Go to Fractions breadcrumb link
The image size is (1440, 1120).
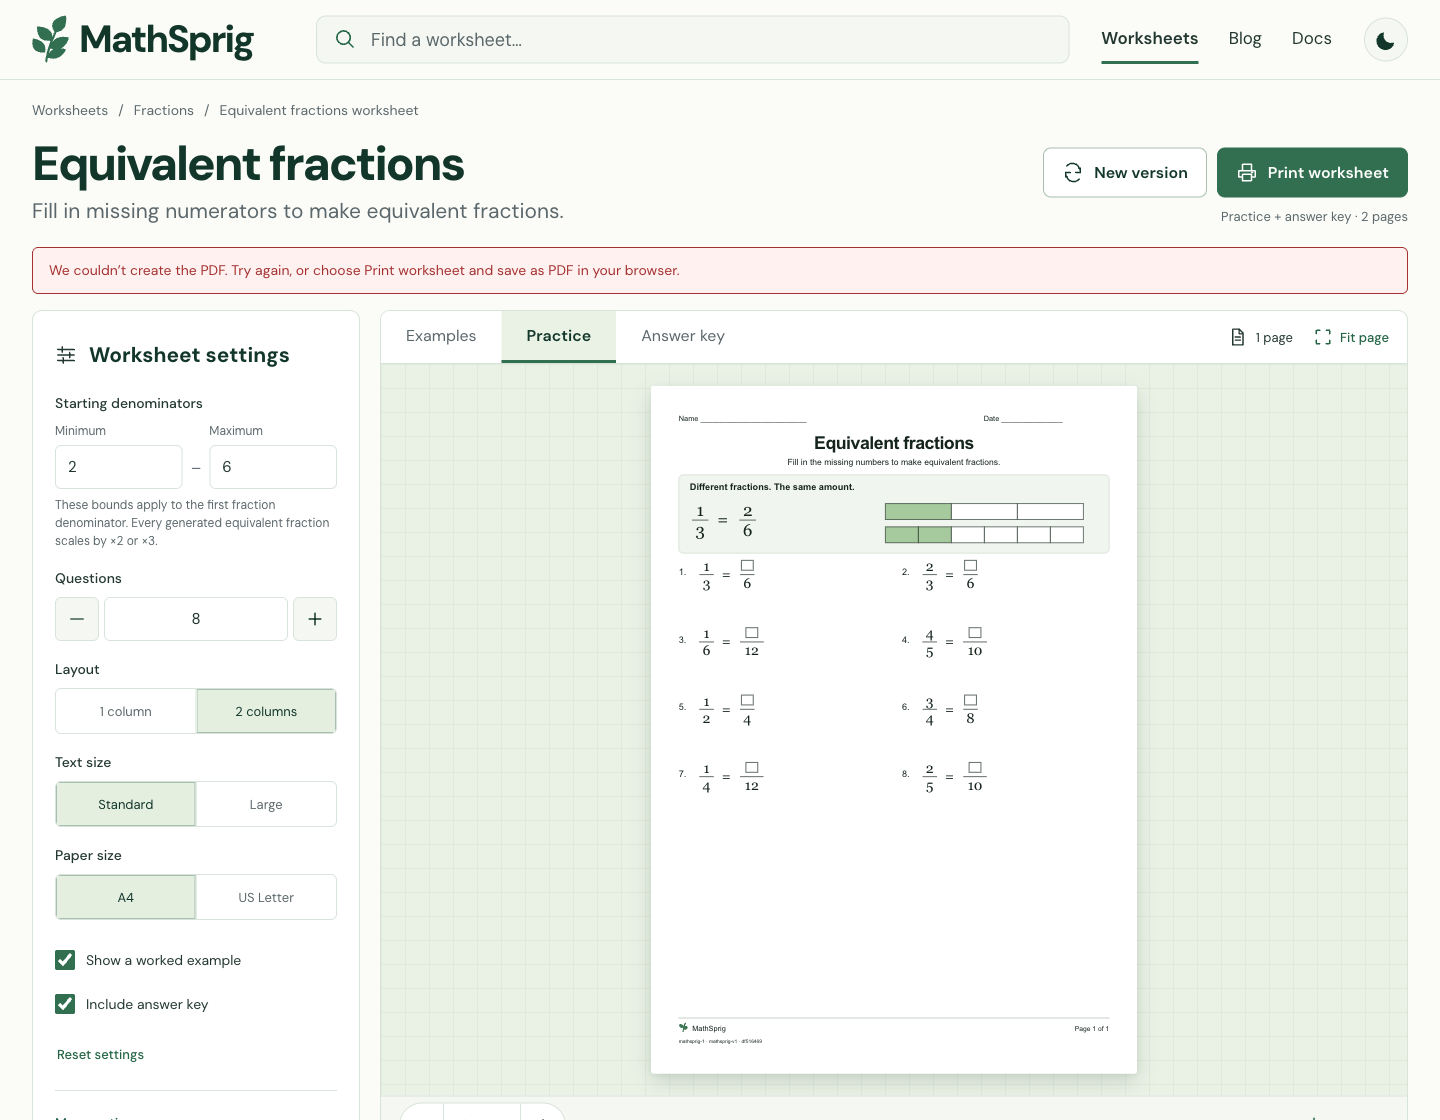coord(164,110)
